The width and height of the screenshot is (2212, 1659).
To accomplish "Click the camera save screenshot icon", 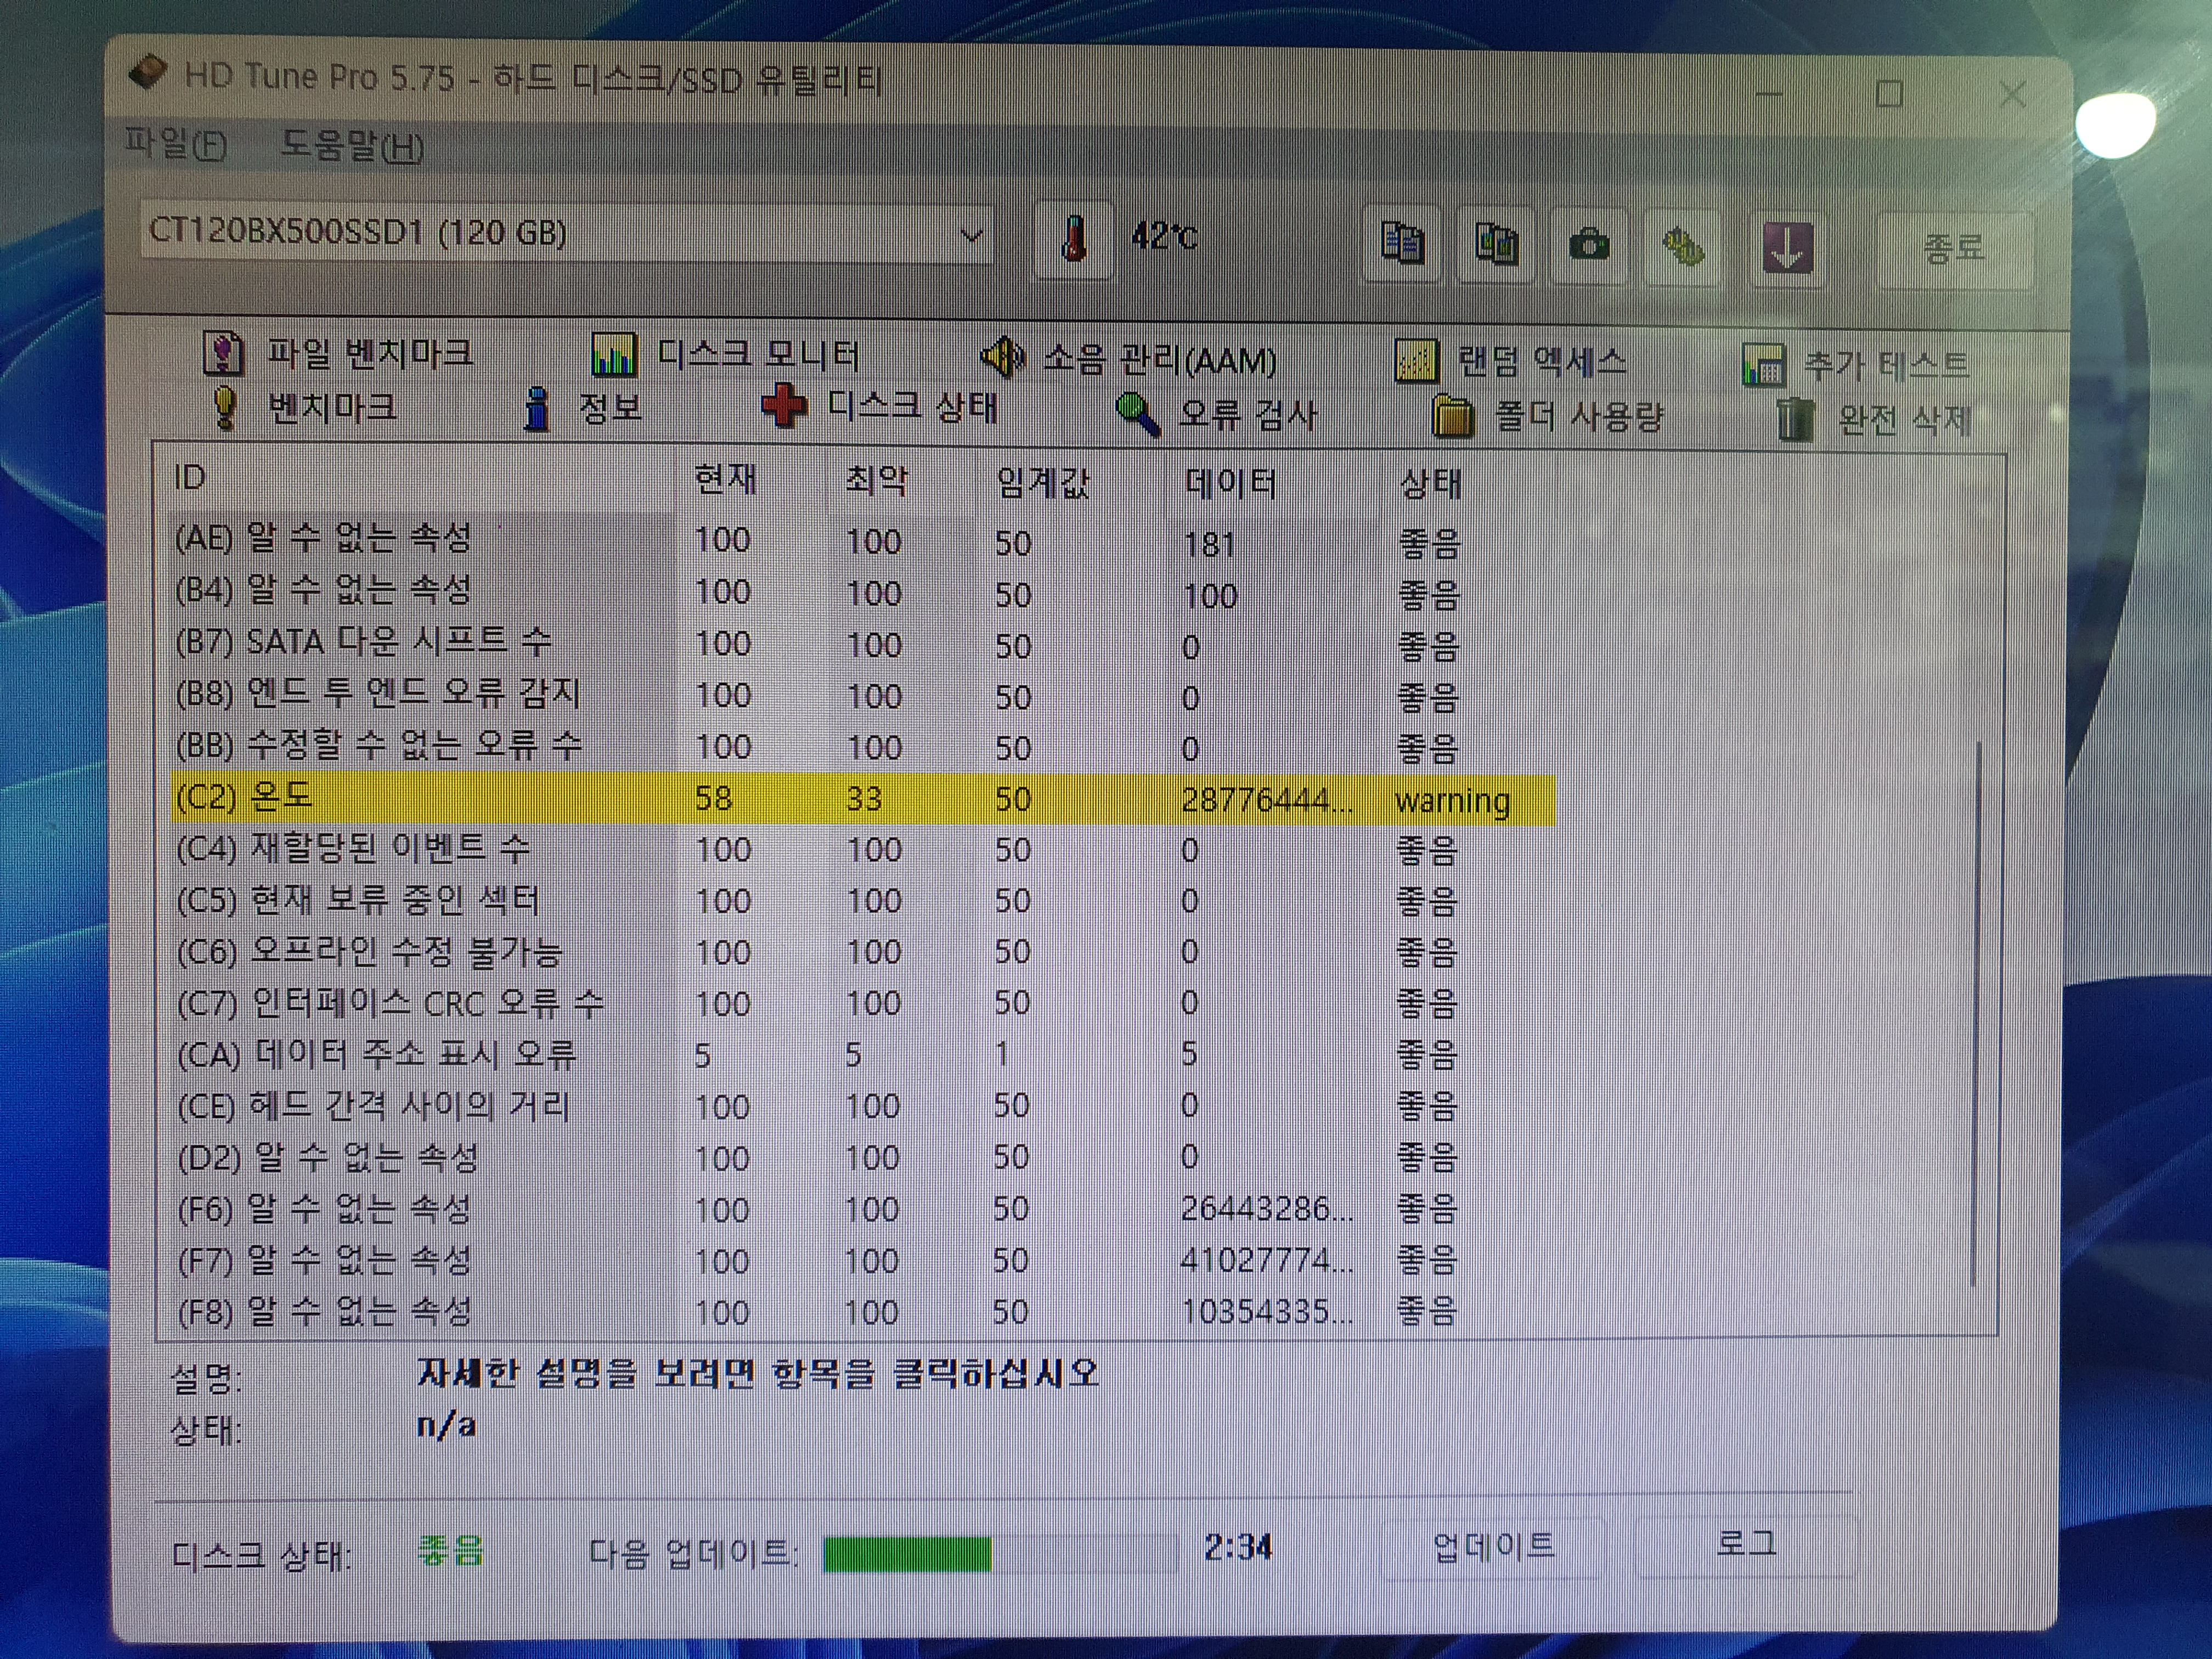I will point(1589,245).
